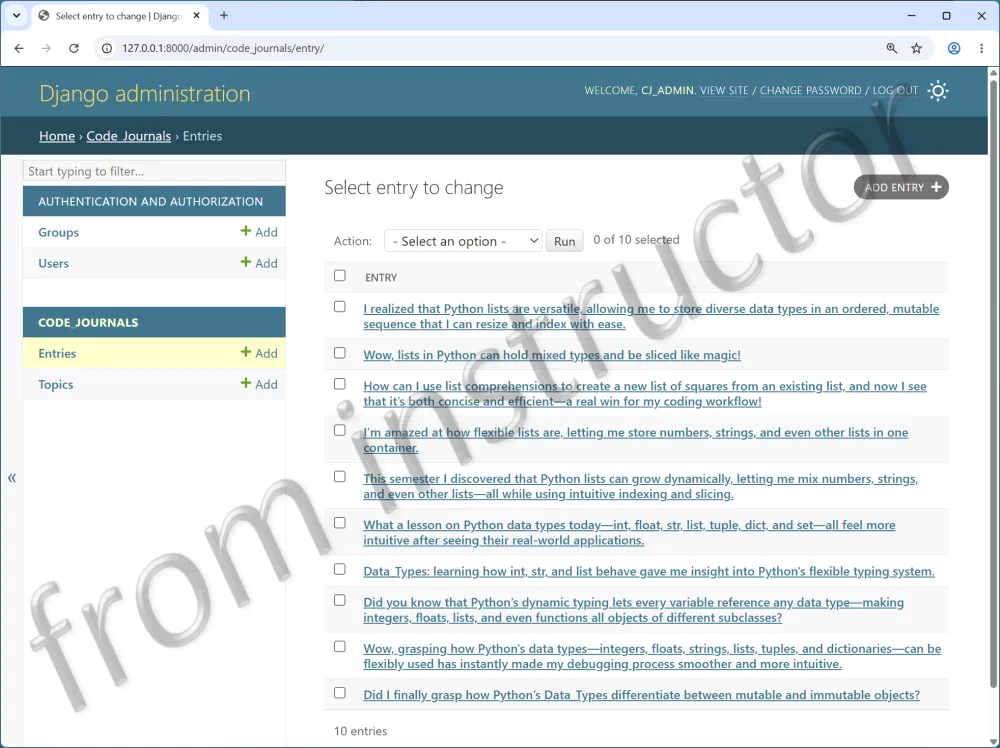The image size is (1000, 748).
Task: Reload the page with the refresh icon
Action: tap(74, 48)
